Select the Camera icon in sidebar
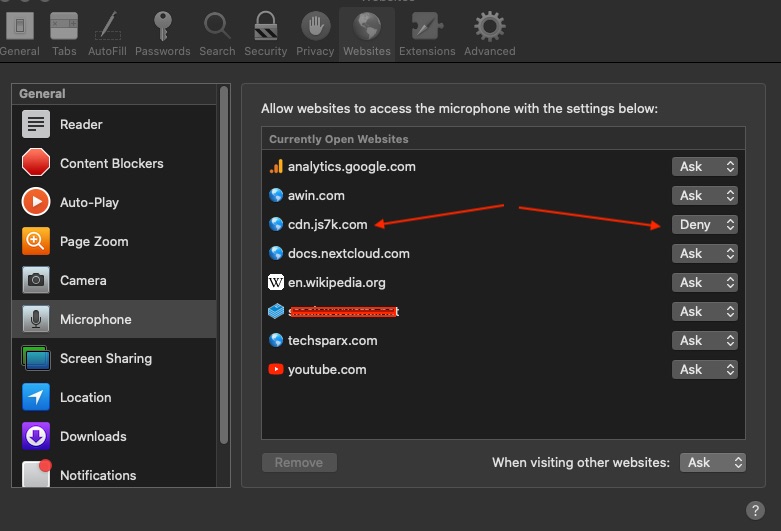The image size is (781, 531). pyautogui.click(x=36, y=280)
